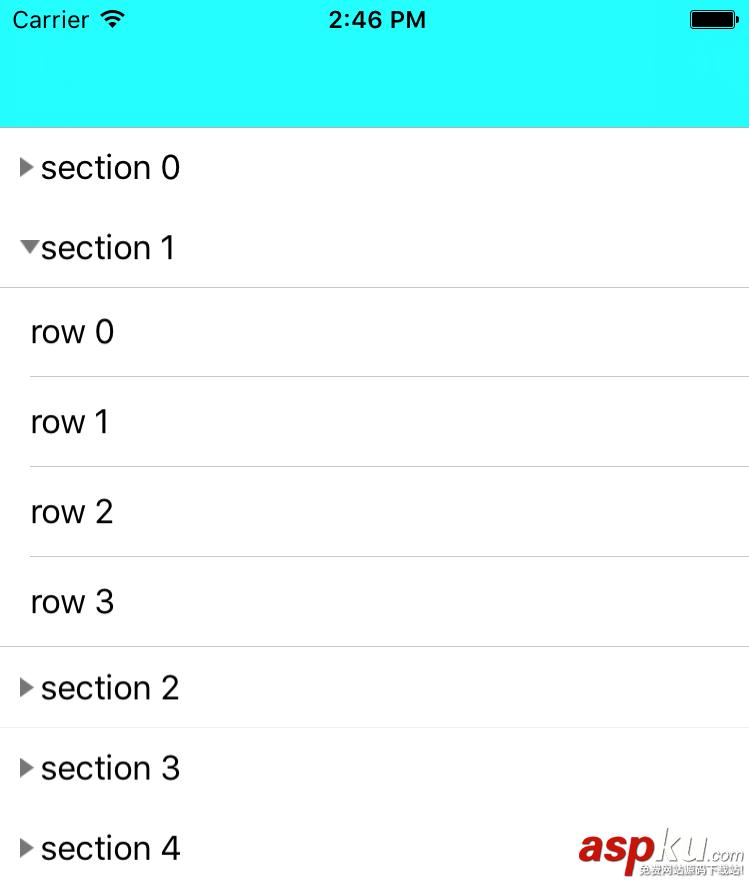Select row 0 in section 1
This screenshot has width=749, height=882.
[x=374, y=332]
